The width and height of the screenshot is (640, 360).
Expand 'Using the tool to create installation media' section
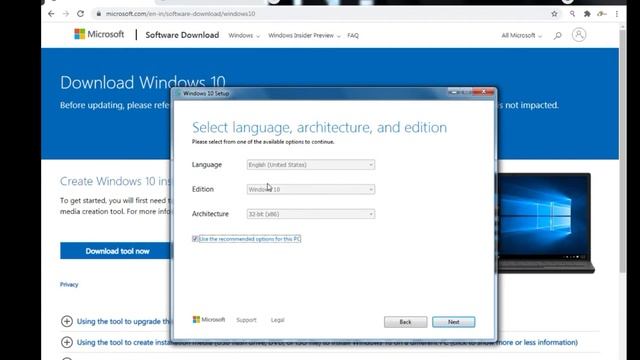tap(67, 342)
